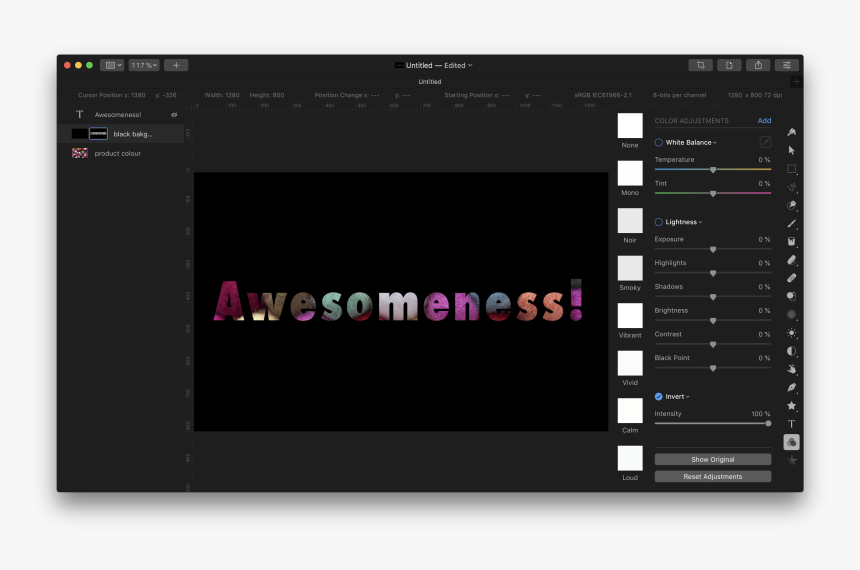Click the Highlights slider handle

click(x=713, y=273)
